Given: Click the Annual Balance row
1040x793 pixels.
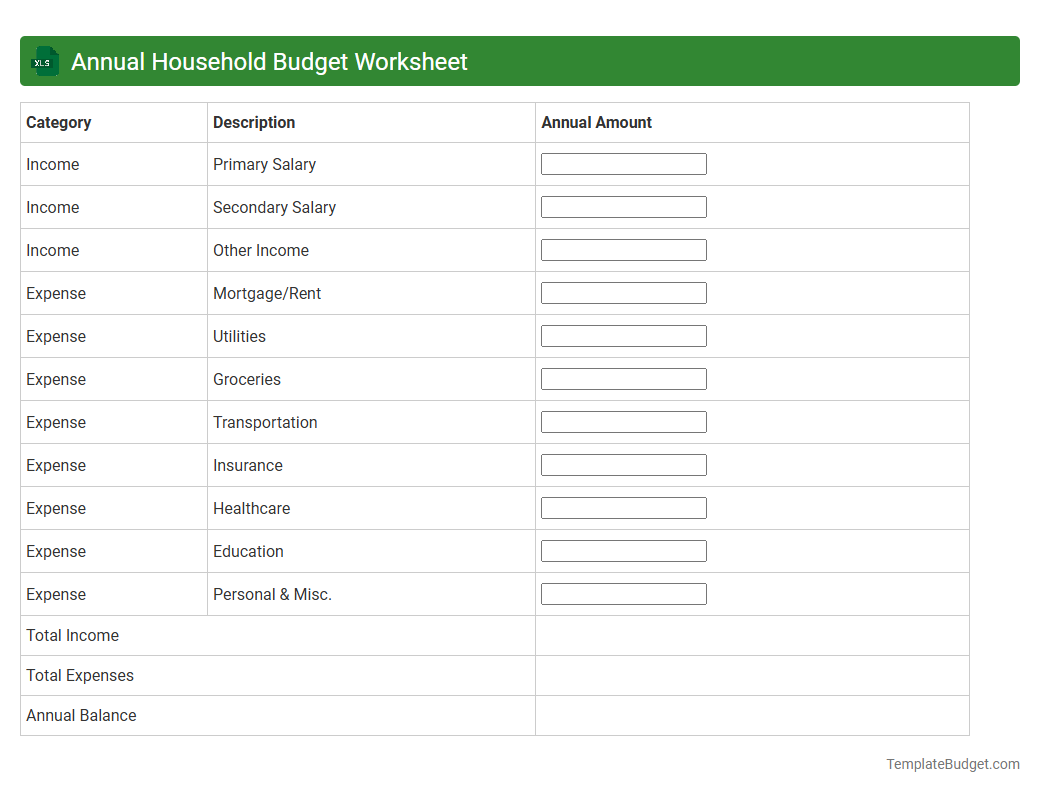Looking at the screenshot, I should tap(81, 715).
